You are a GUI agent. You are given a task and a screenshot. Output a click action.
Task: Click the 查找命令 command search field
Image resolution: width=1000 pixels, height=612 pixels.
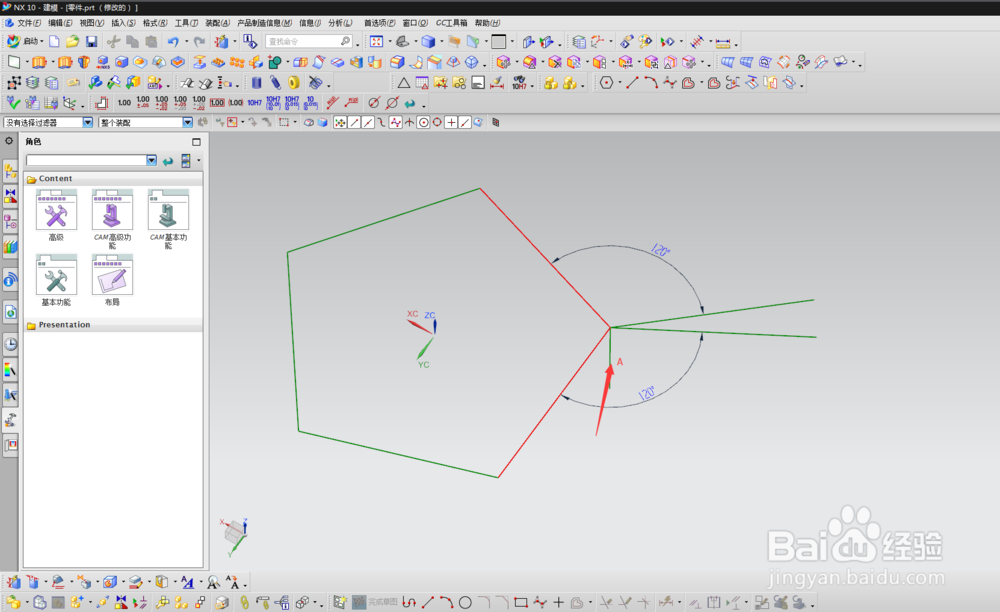pos(309,41)
